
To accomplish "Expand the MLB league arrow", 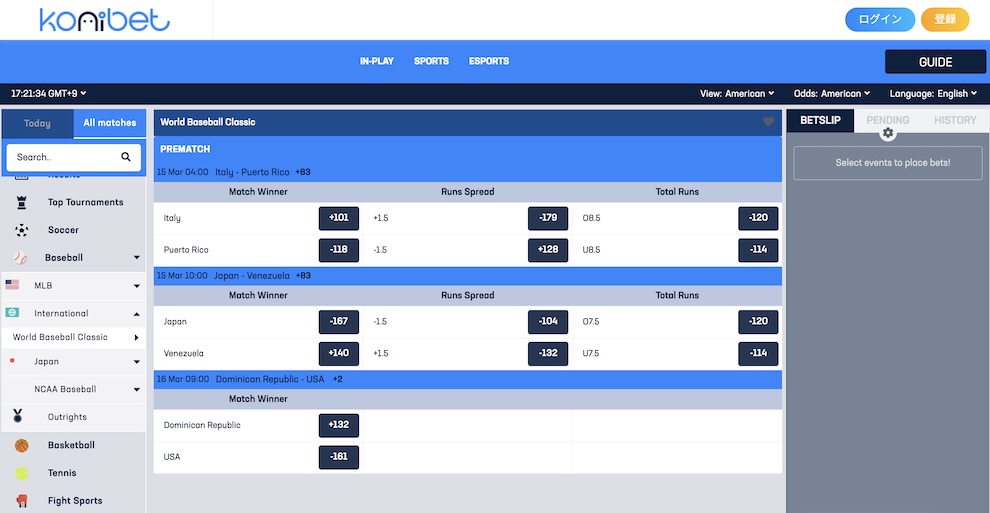I will click(137, 286).
